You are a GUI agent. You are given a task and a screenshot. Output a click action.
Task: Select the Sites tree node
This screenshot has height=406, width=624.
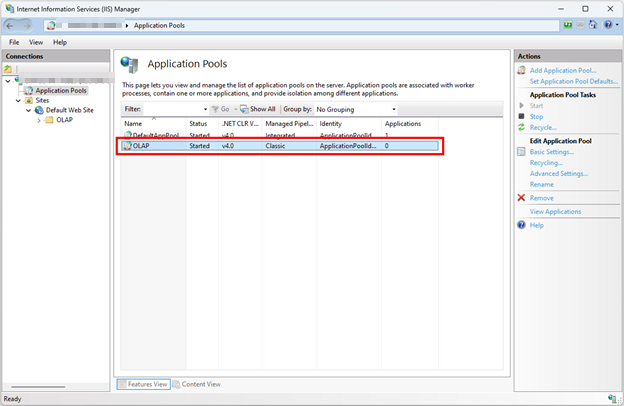click(x=42, y=100)
